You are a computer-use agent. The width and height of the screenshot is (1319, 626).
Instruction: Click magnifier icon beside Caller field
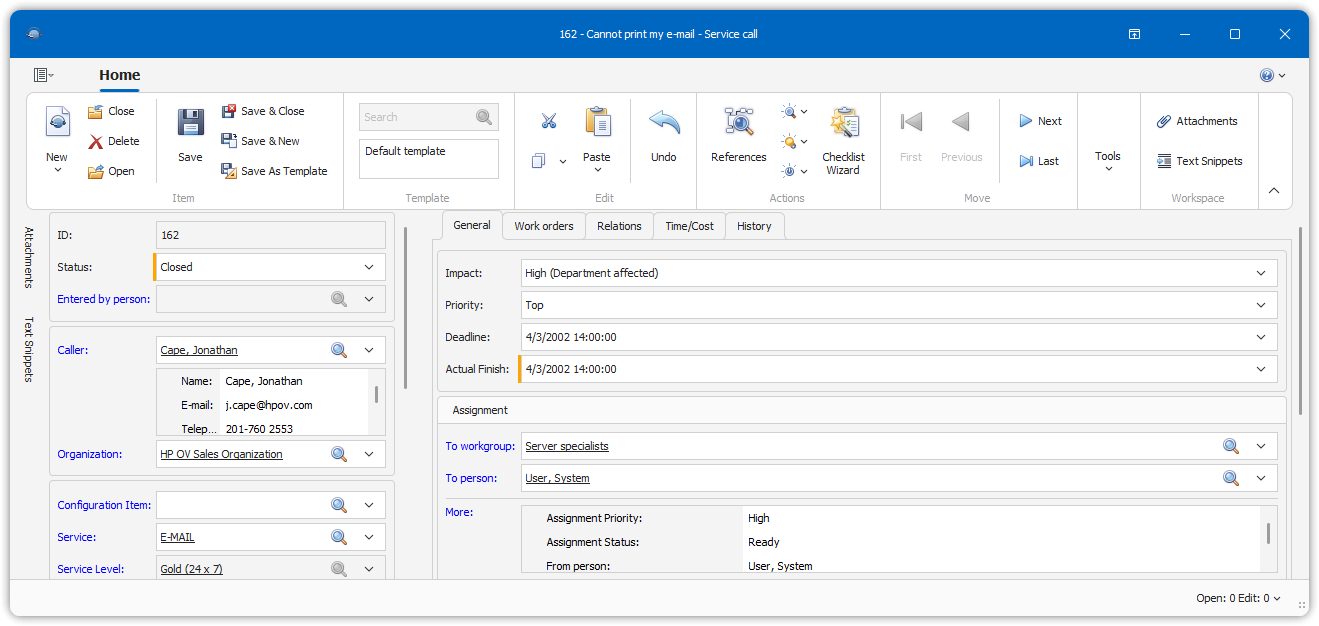coord(339,350)
